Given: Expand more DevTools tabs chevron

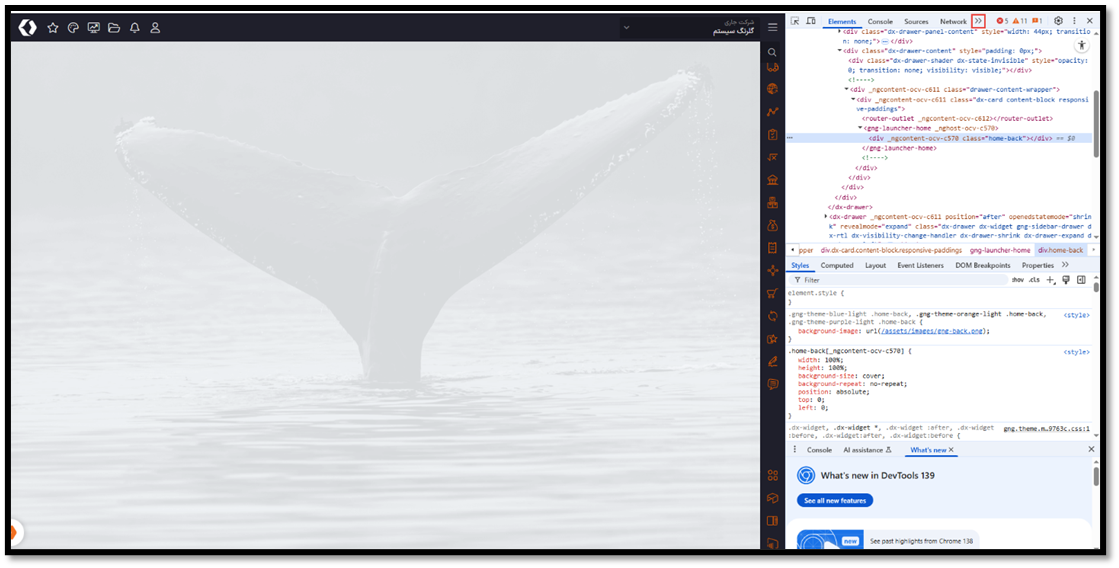Looking at the screenshot, I should tap(978, 21).
